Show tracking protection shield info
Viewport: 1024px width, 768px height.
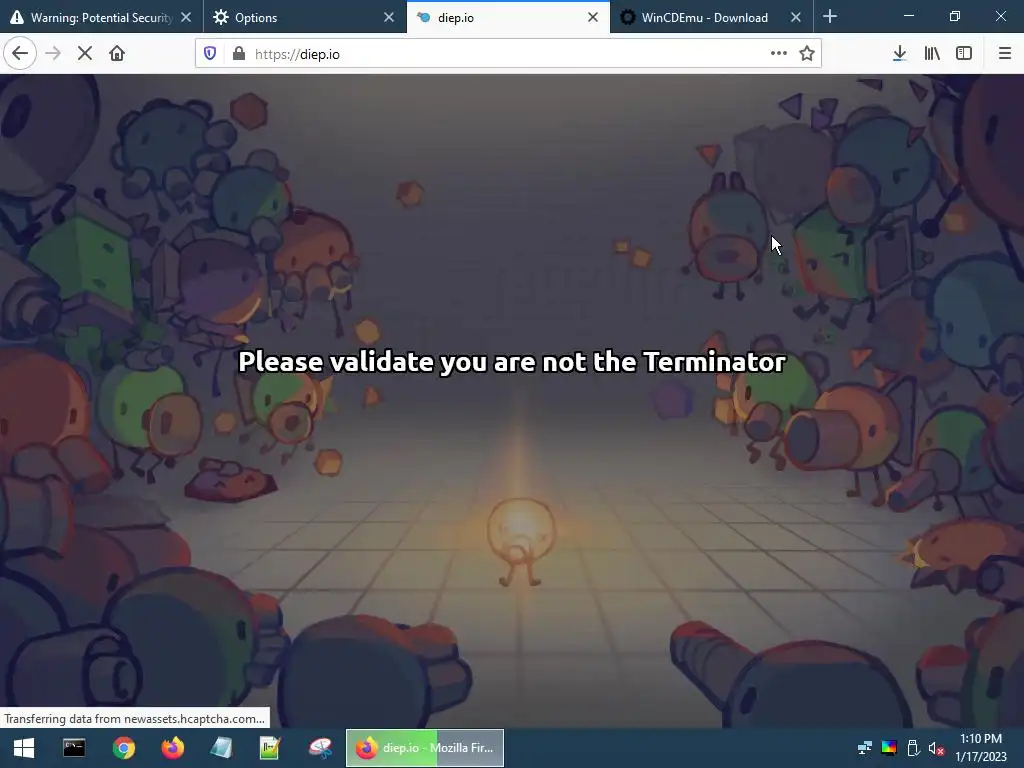(x=210, y=54)
